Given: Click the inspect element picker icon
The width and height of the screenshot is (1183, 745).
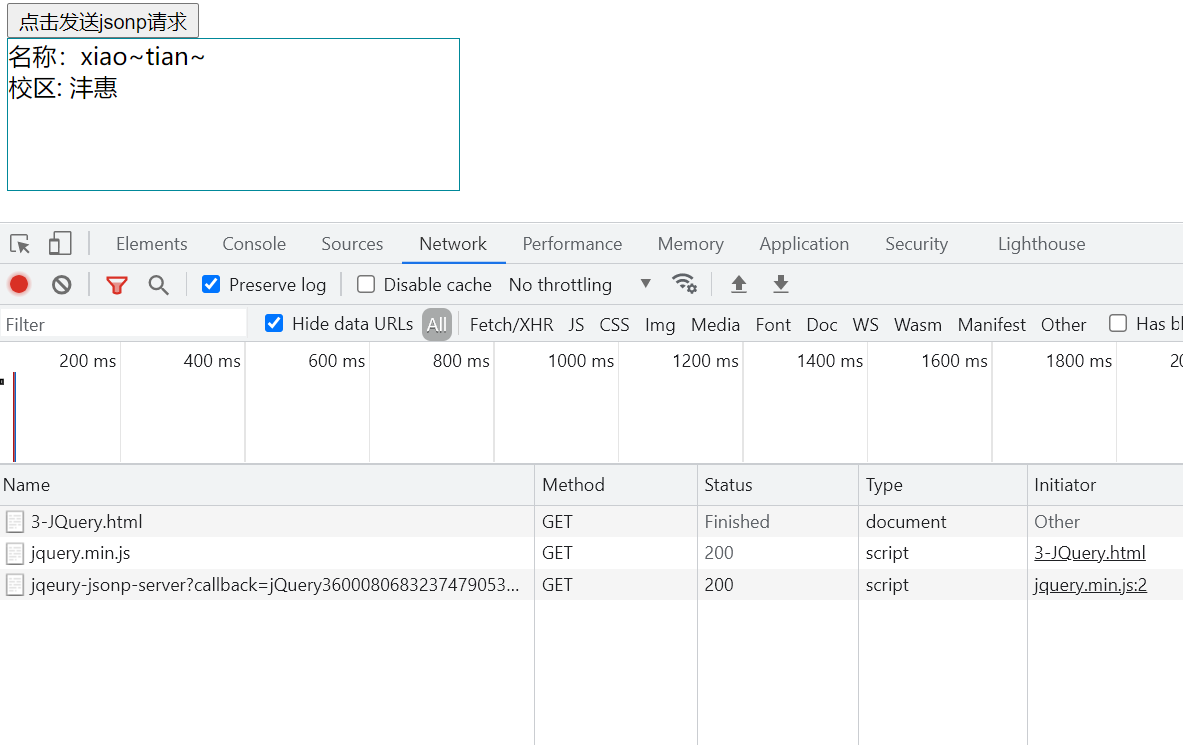Looking at the screenshot, I should tap(20, 244).
